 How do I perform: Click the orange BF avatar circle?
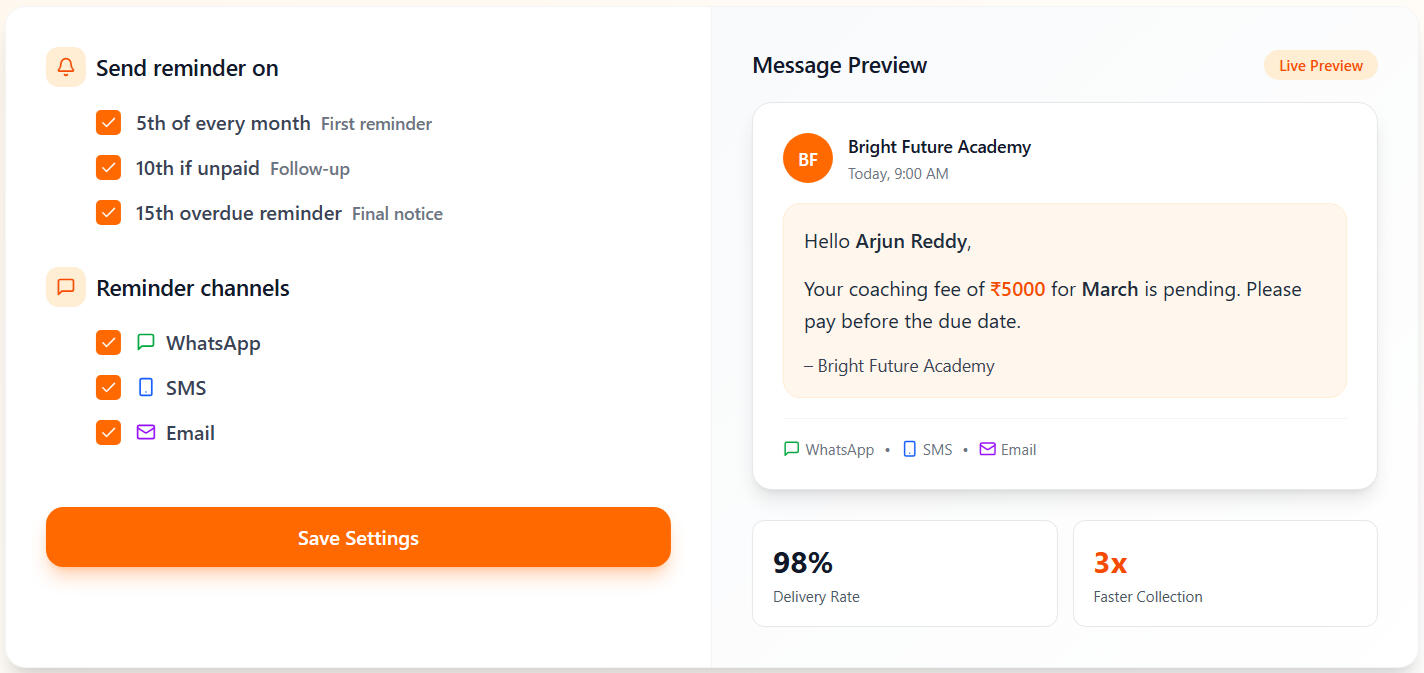point(807,158)
